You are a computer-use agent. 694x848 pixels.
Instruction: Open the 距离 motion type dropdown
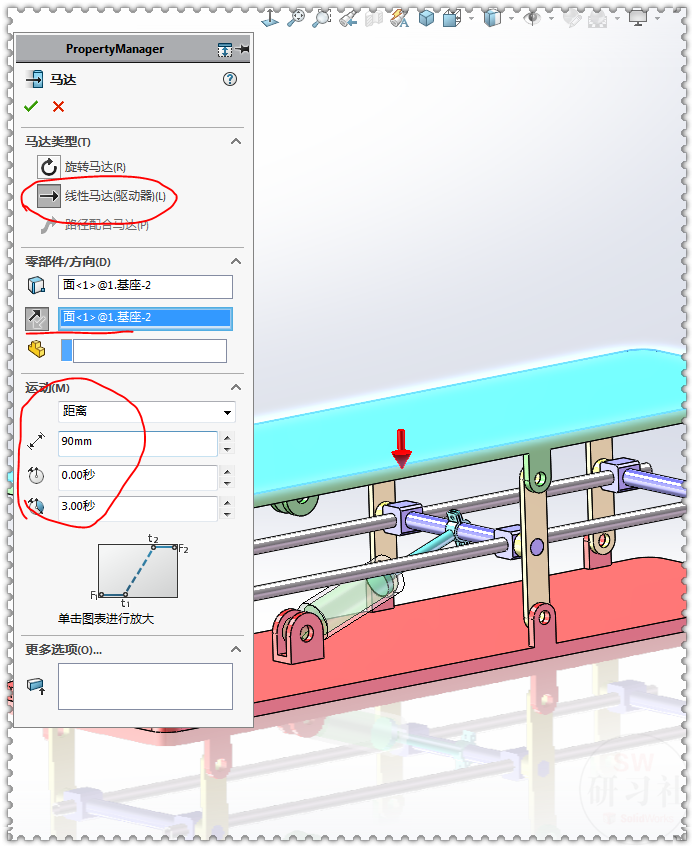click(147, 412)
